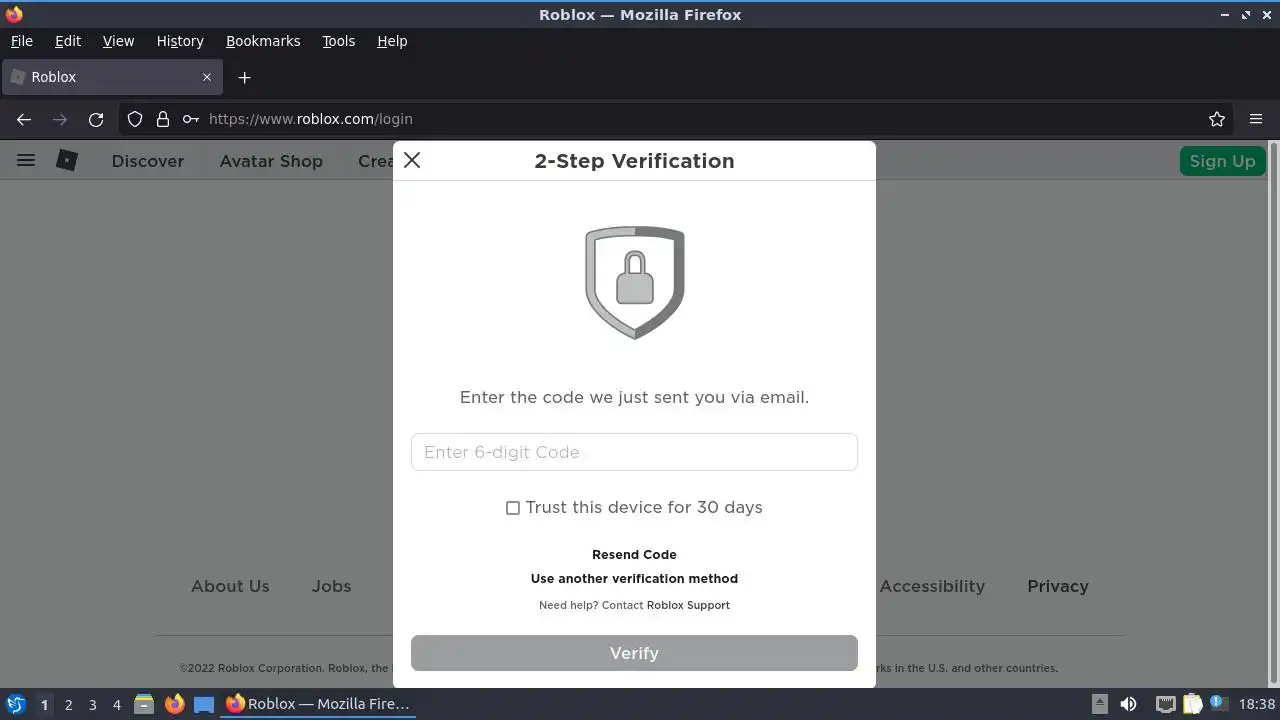1280x720 pixels.
Task: Open the Tools menu
Action: [338, 41]
